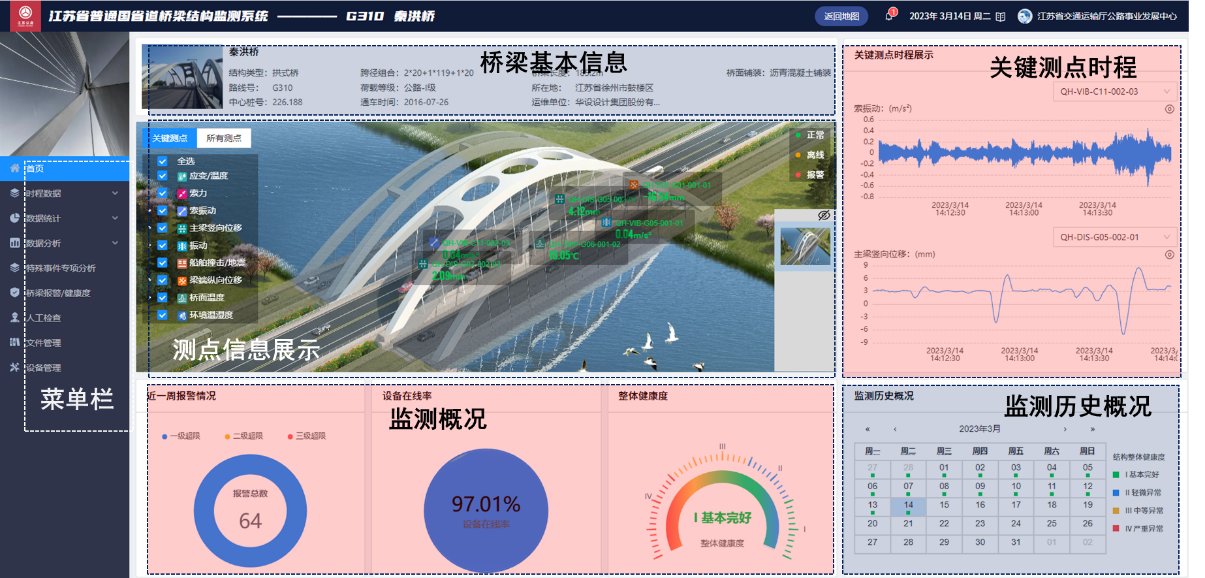Screen dimensions: 1205x578
Task: Select calendar date 15
Action: pyautogui.click(x=944, y=506)
